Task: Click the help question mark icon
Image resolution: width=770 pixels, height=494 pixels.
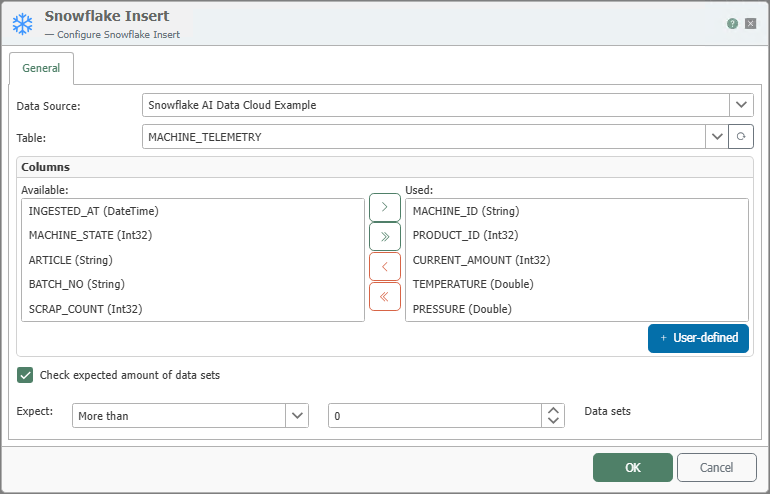Action: click(732, 24)
